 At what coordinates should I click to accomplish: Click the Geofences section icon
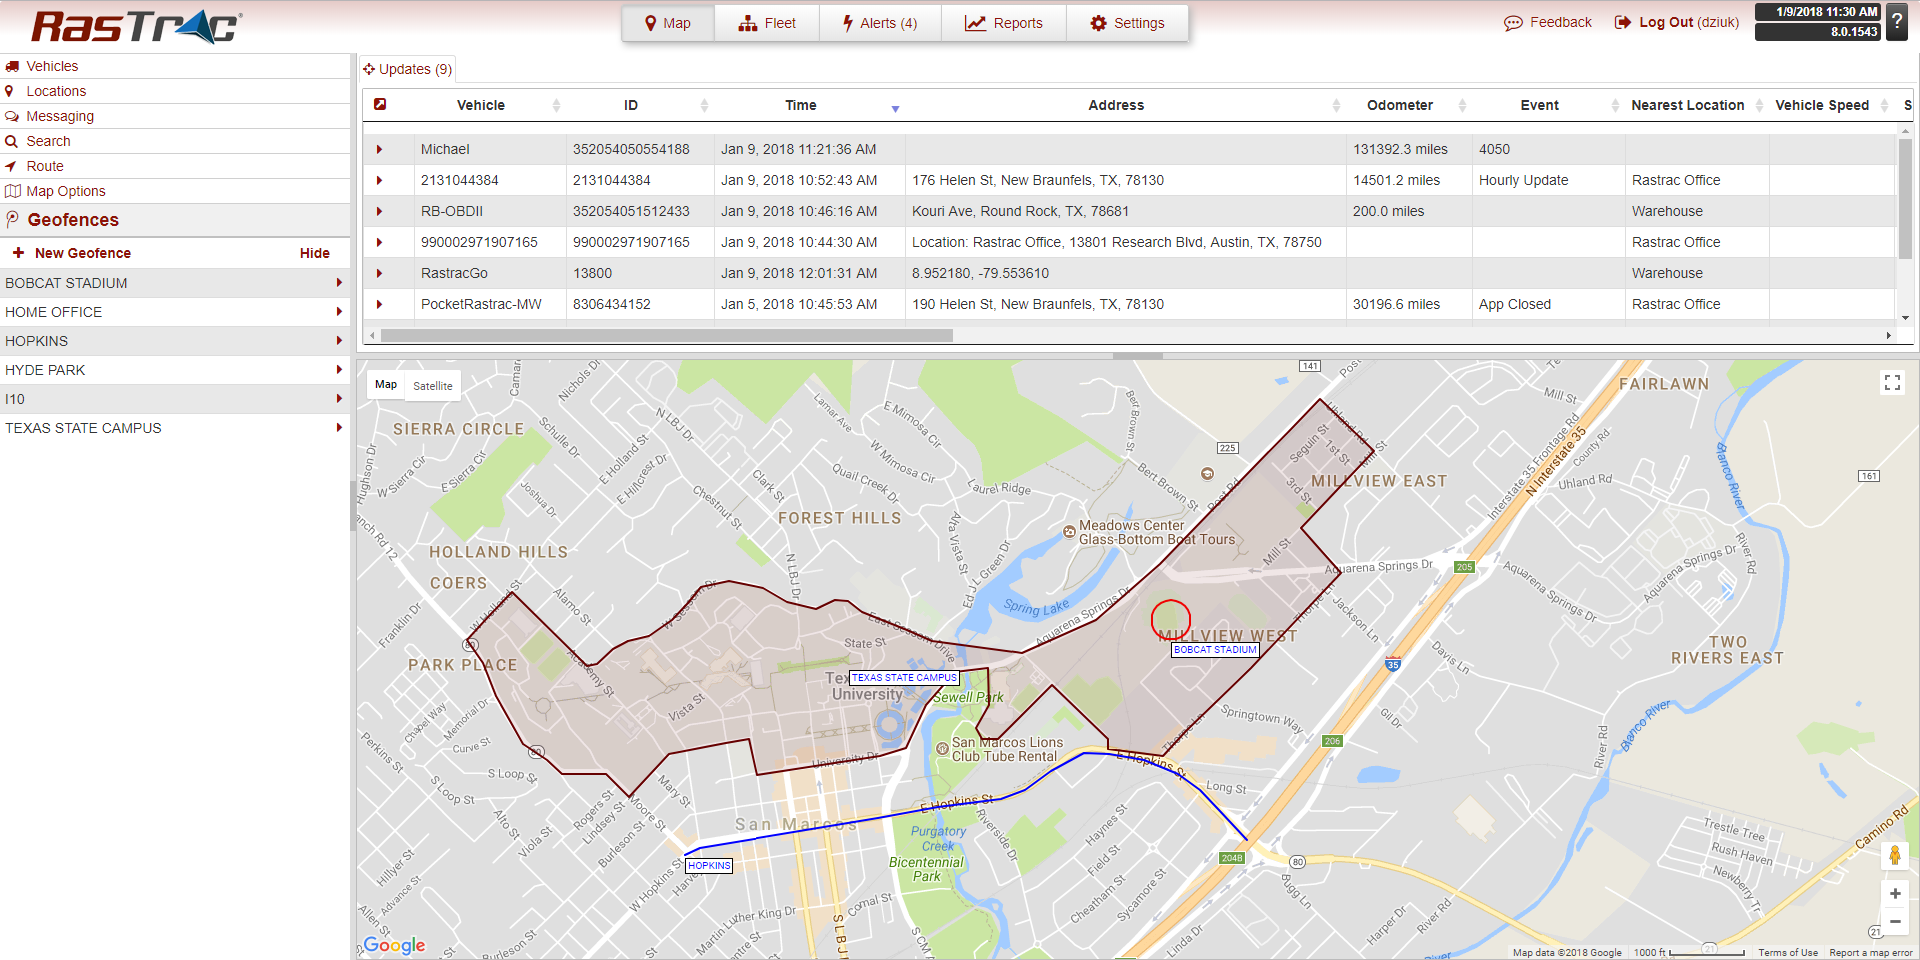pyautogui.click(x=13, y=219)
